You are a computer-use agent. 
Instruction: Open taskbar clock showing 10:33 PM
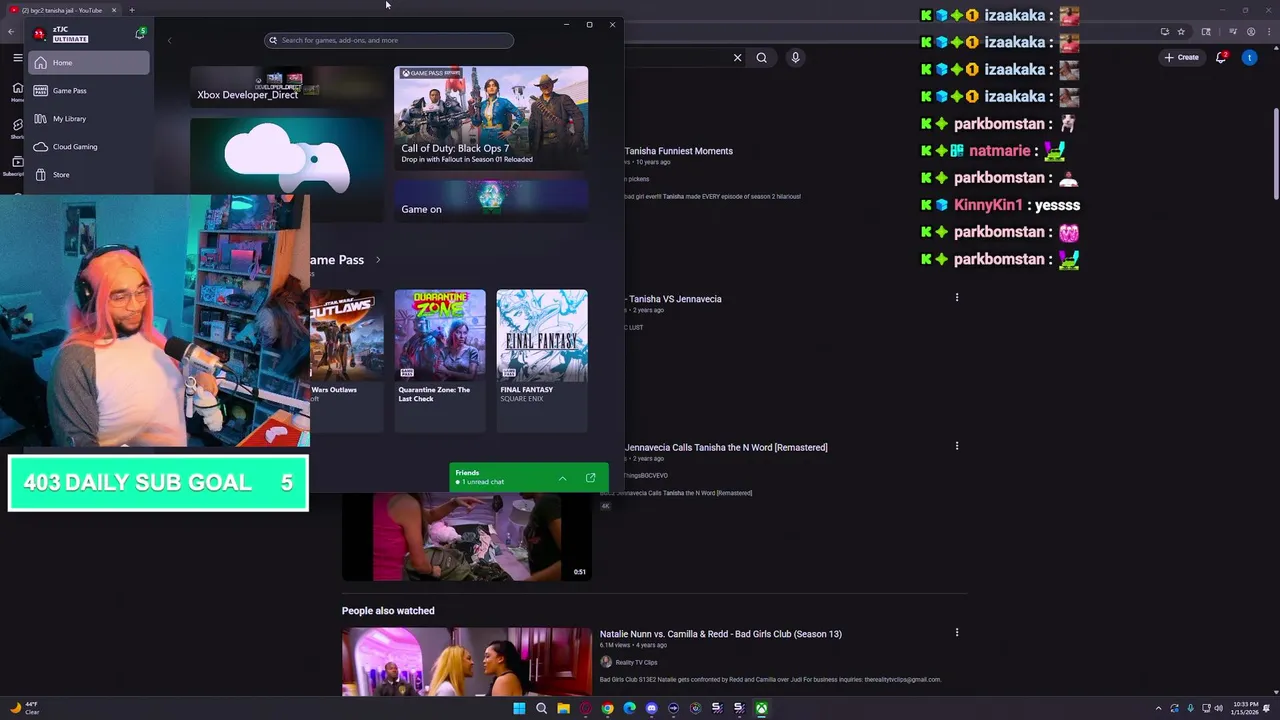[1246, 708]
